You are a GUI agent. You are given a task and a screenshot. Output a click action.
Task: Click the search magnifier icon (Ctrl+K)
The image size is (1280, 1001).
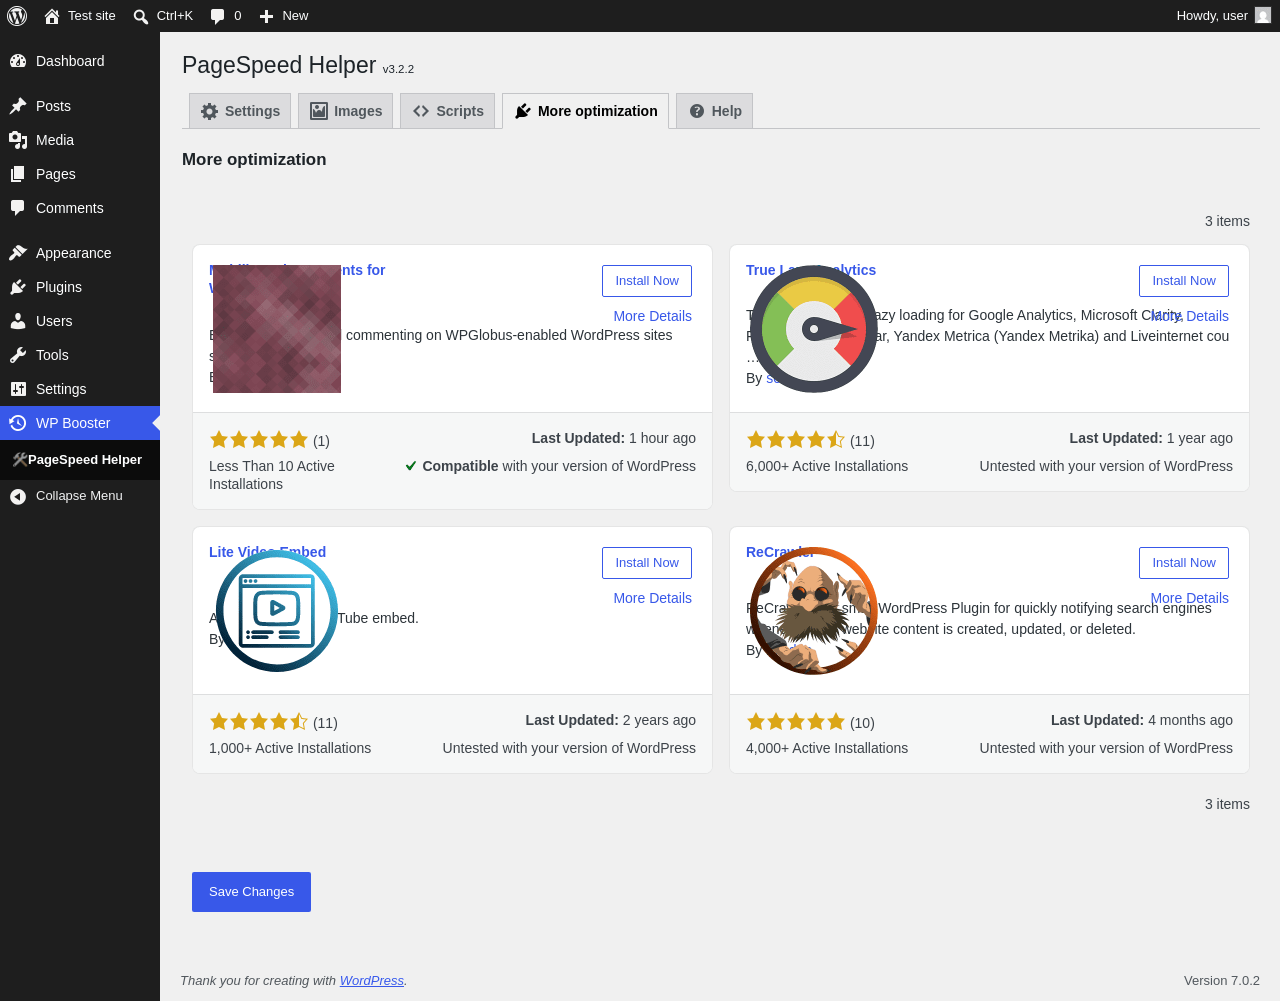click(141, 16)
